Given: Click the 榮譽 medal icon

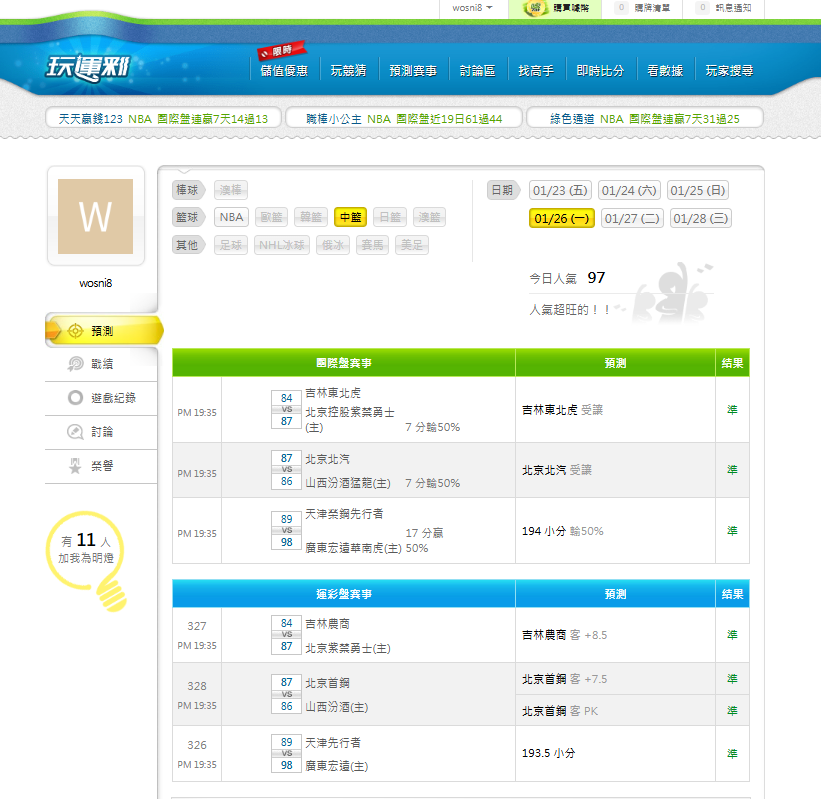Looking at the screenshot, I should [x=75, y=466].
